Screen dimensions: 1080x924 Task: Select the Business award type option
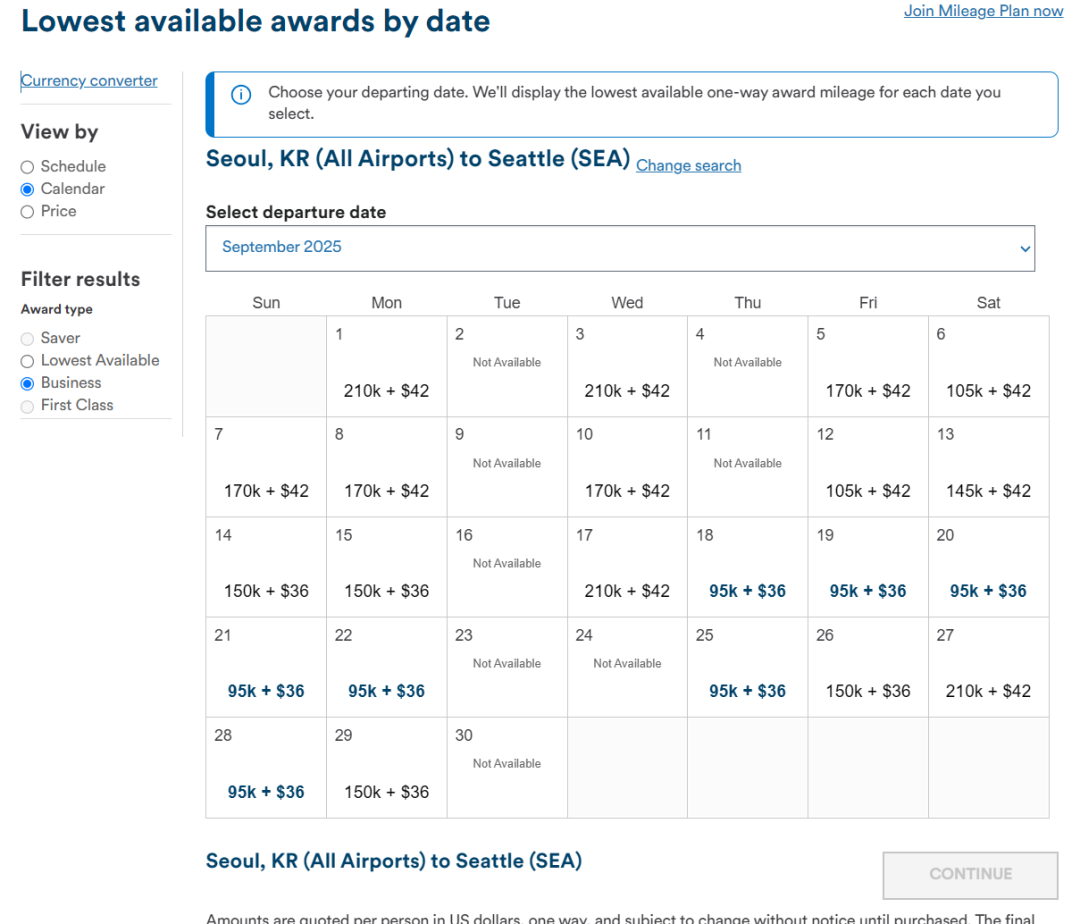pos(28,383)
